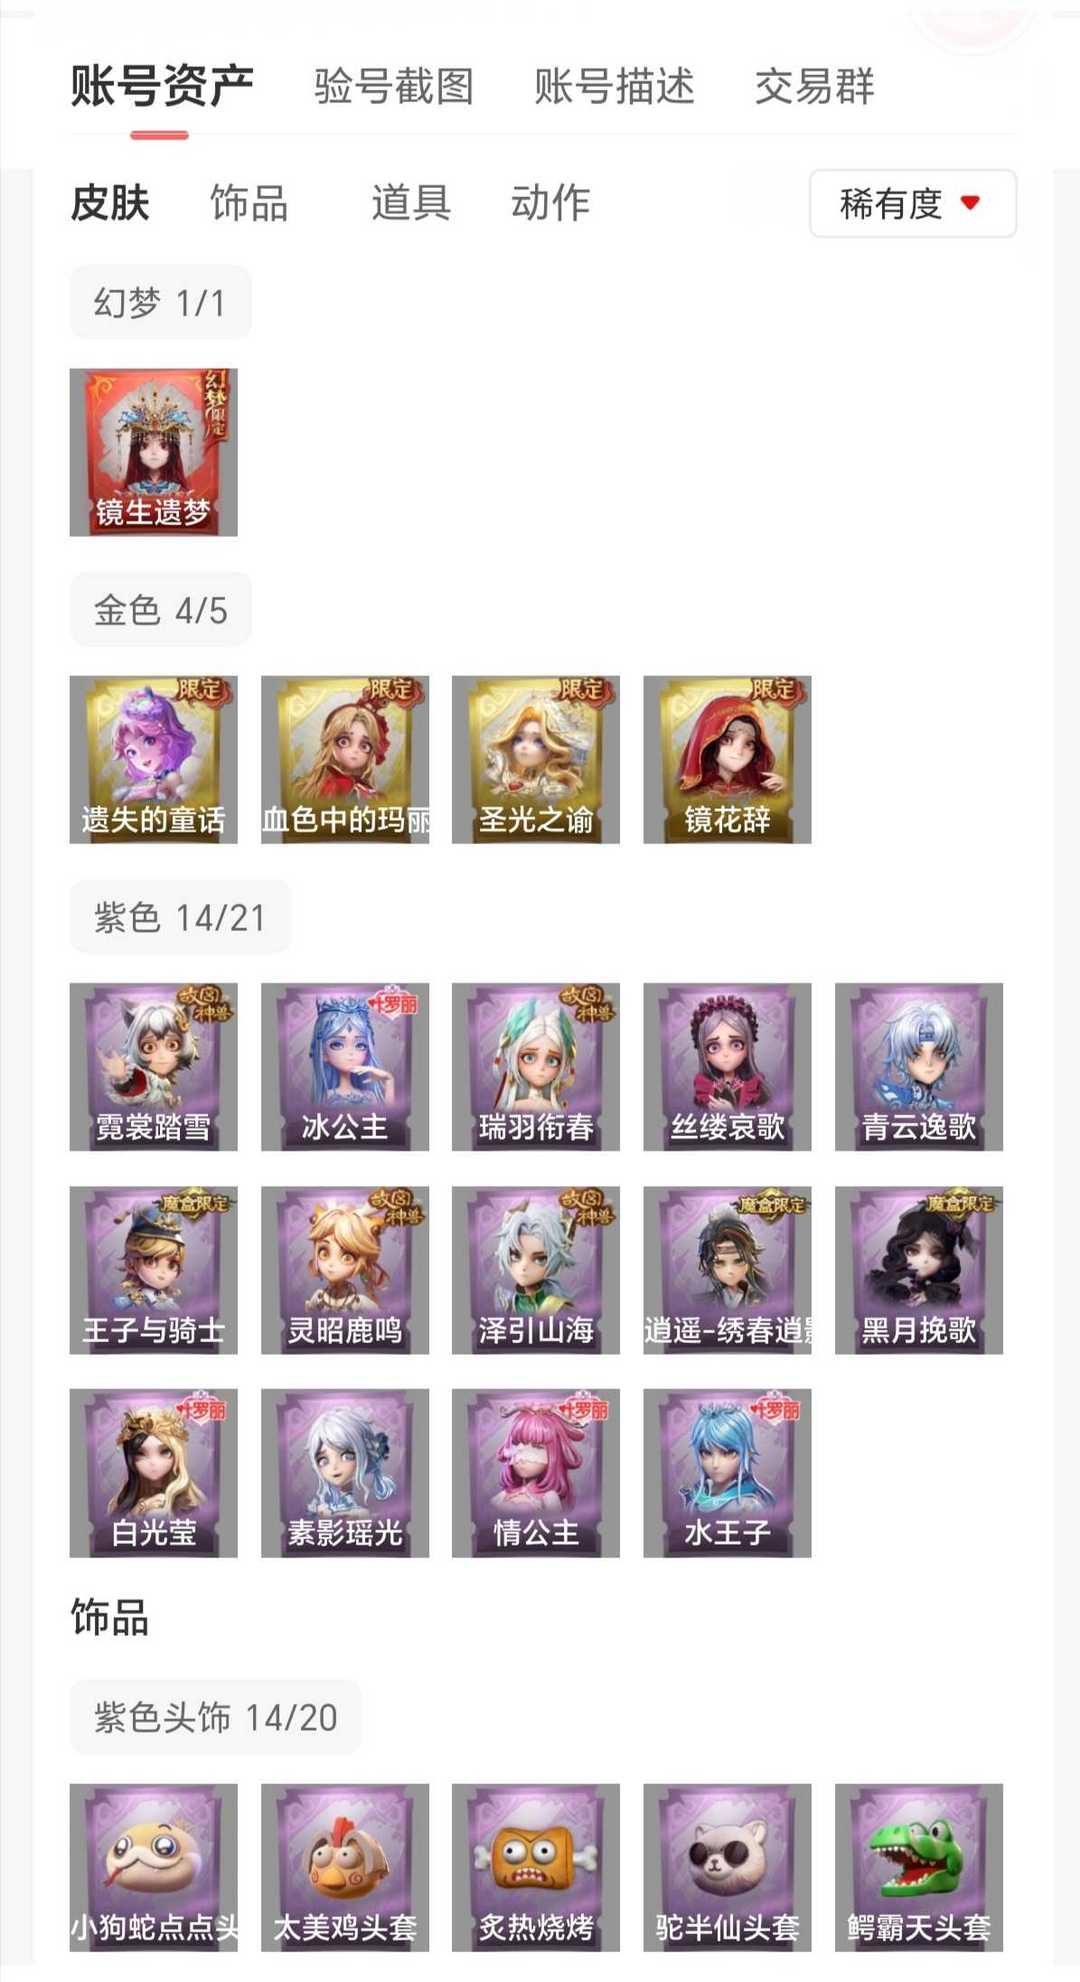Select the 动作 category tab
Viewport: 1080px width, 1982px height.
[551, 203]
